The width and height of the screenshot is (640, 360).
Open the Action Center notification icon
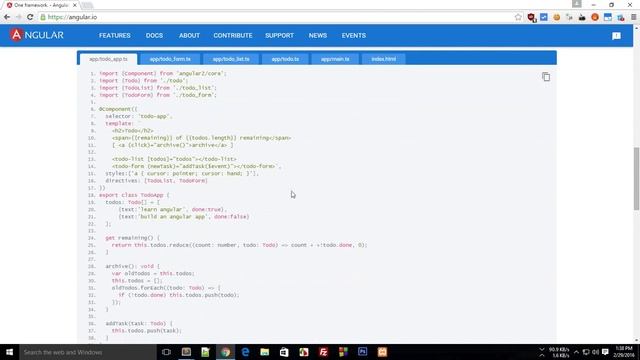[605, 352]
